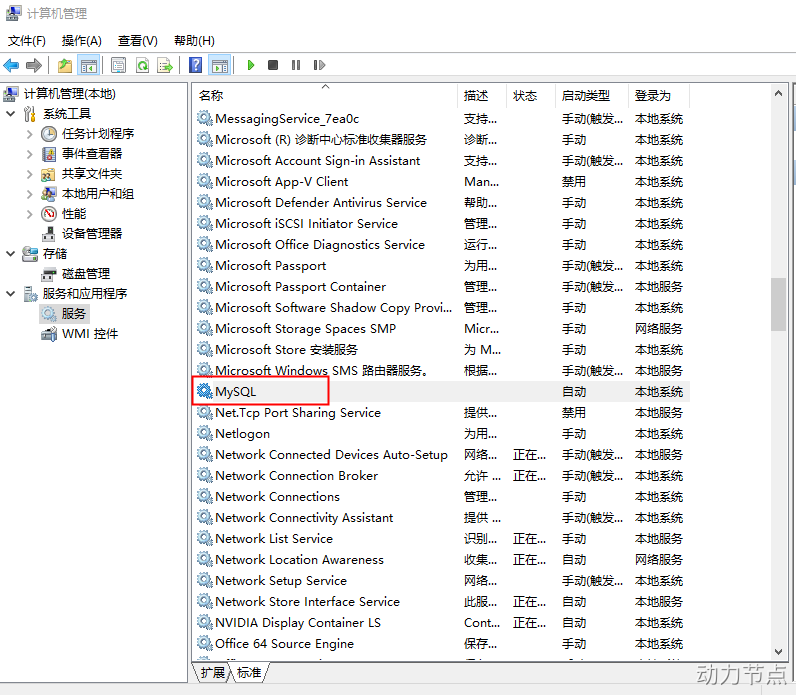The width and height of the screenshot is (796, 695).
Task: Toggle the Show/Hide Action Pane icon
Action: click(220, 65)
